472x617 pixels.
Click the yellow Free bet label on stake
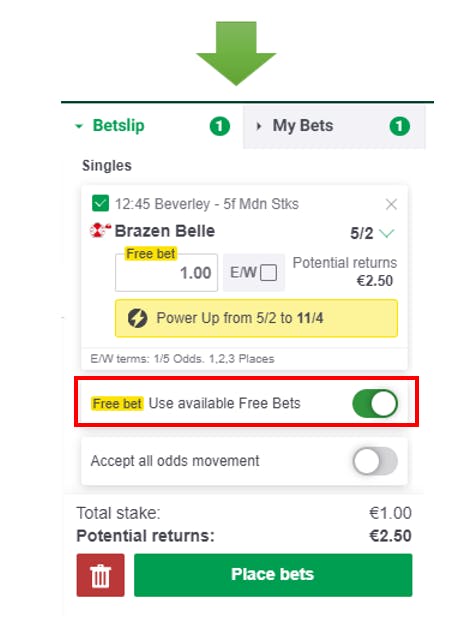[151, 254]
